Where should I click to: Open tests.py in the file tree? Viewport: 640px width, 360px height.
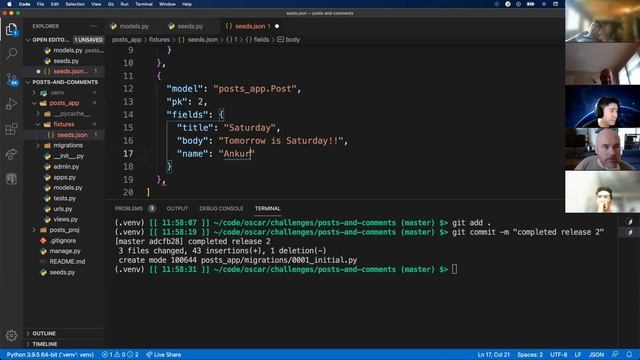(x=64, y=198)
